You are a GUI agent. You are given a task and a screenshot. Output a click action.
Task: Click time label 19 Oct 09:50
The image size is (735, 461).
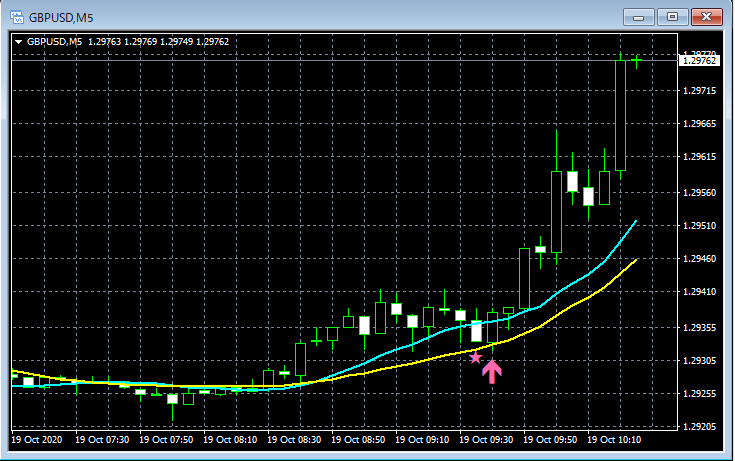click(550, 440)
